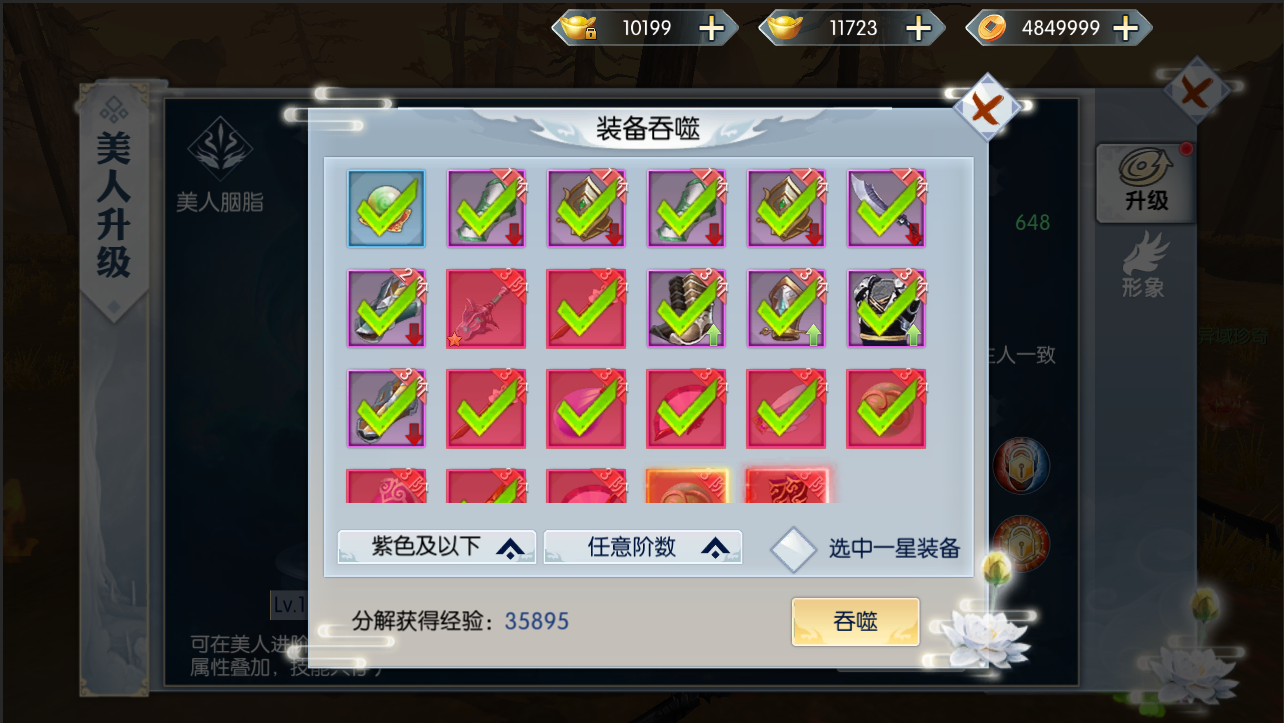1284x723 pixels.
Task: Close the 装备吞噬 dialog
Action: (986, 106)
